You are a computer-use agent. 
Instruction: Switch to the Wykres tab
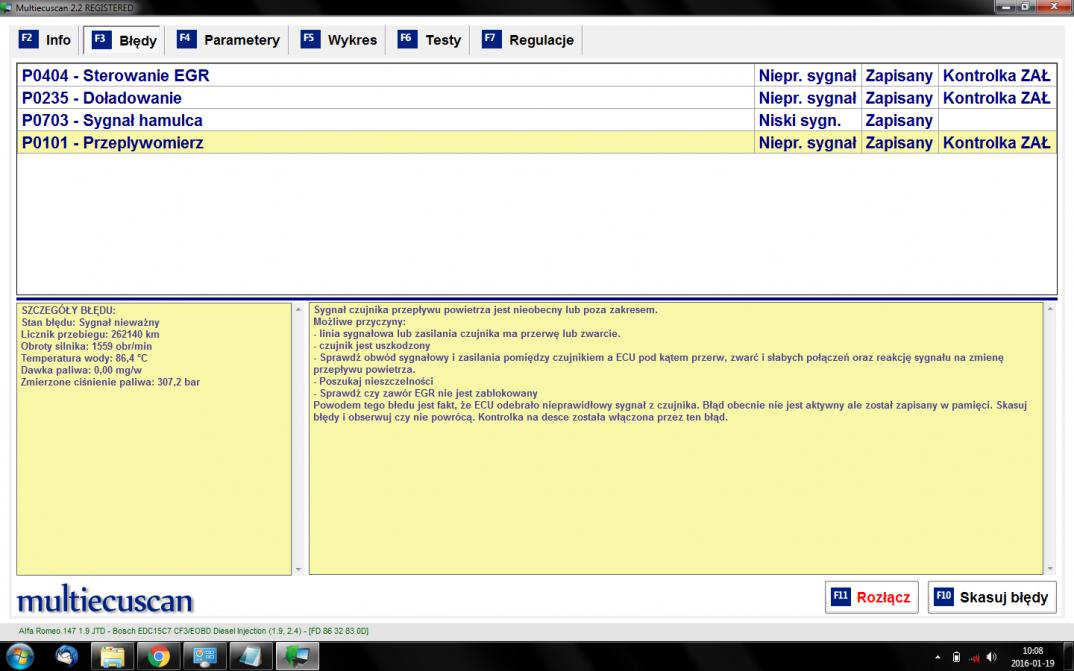click(340, 40)
